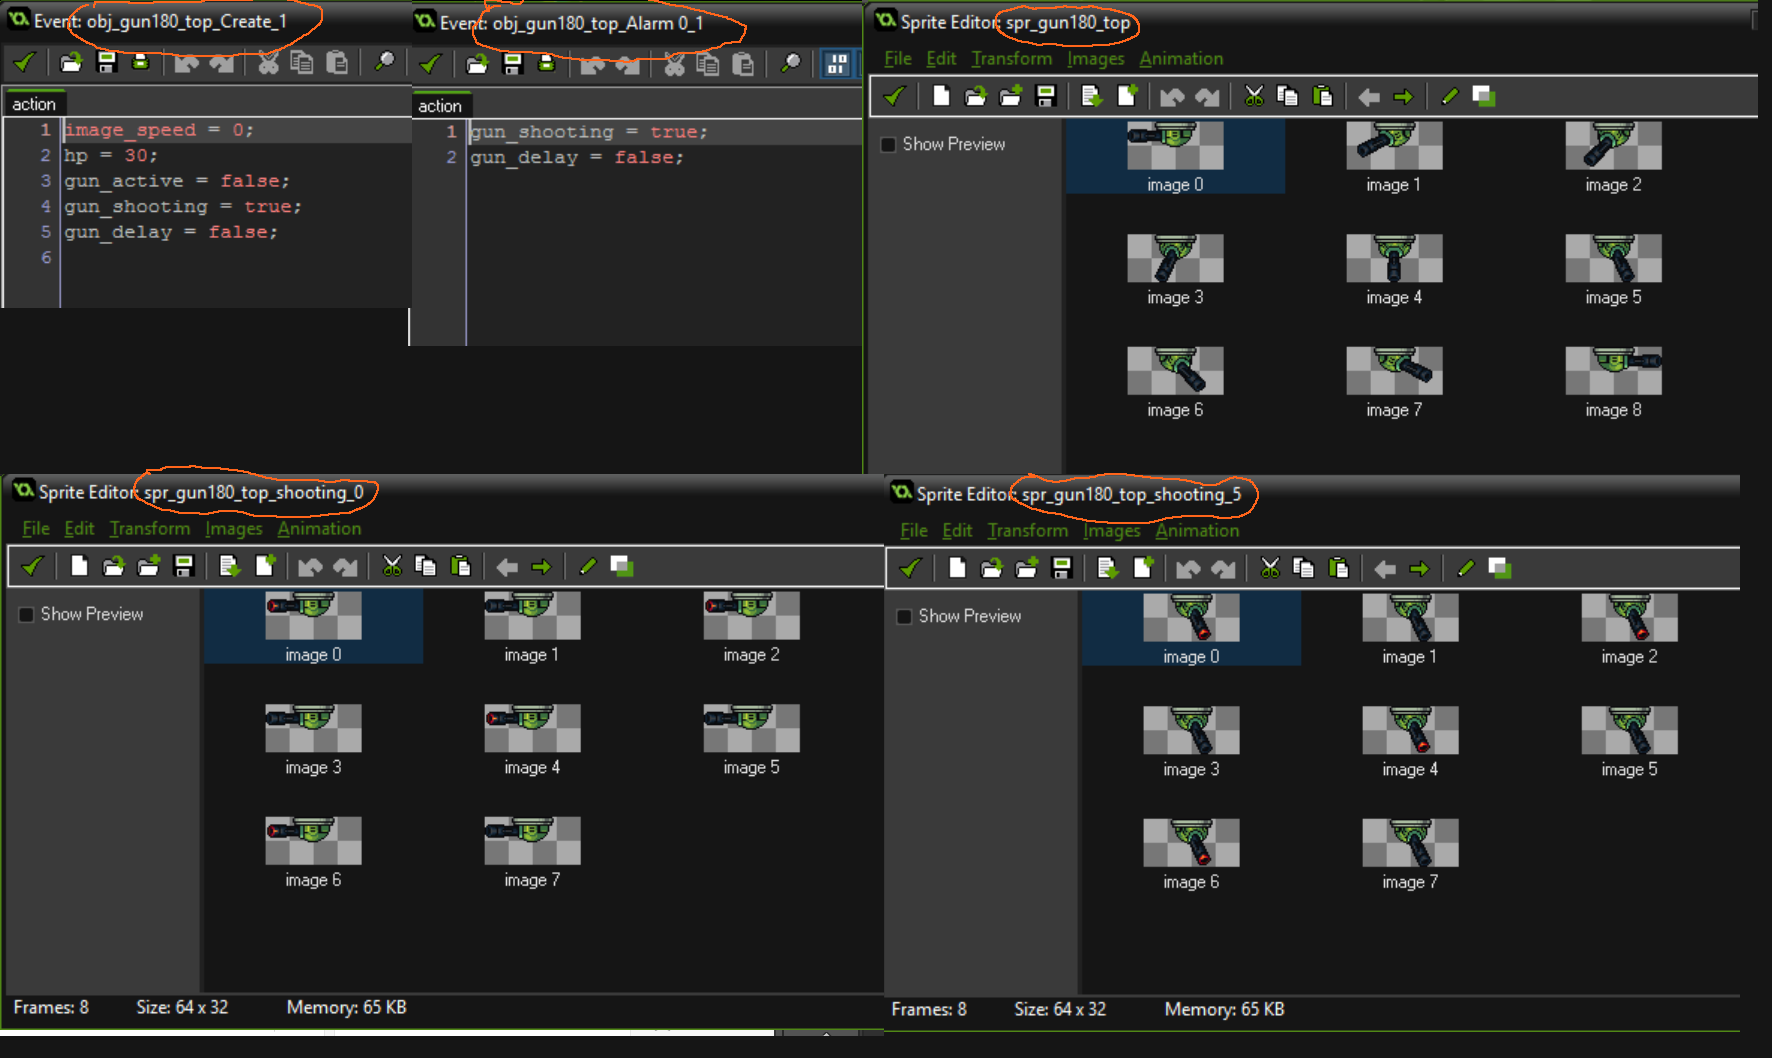Screen dimensions: 1772x1058
Task: Click new blank sprite icon in spr_gun180_top_shooting_0 toolbar
Action: pyautogui.click(x=79, y=567)
